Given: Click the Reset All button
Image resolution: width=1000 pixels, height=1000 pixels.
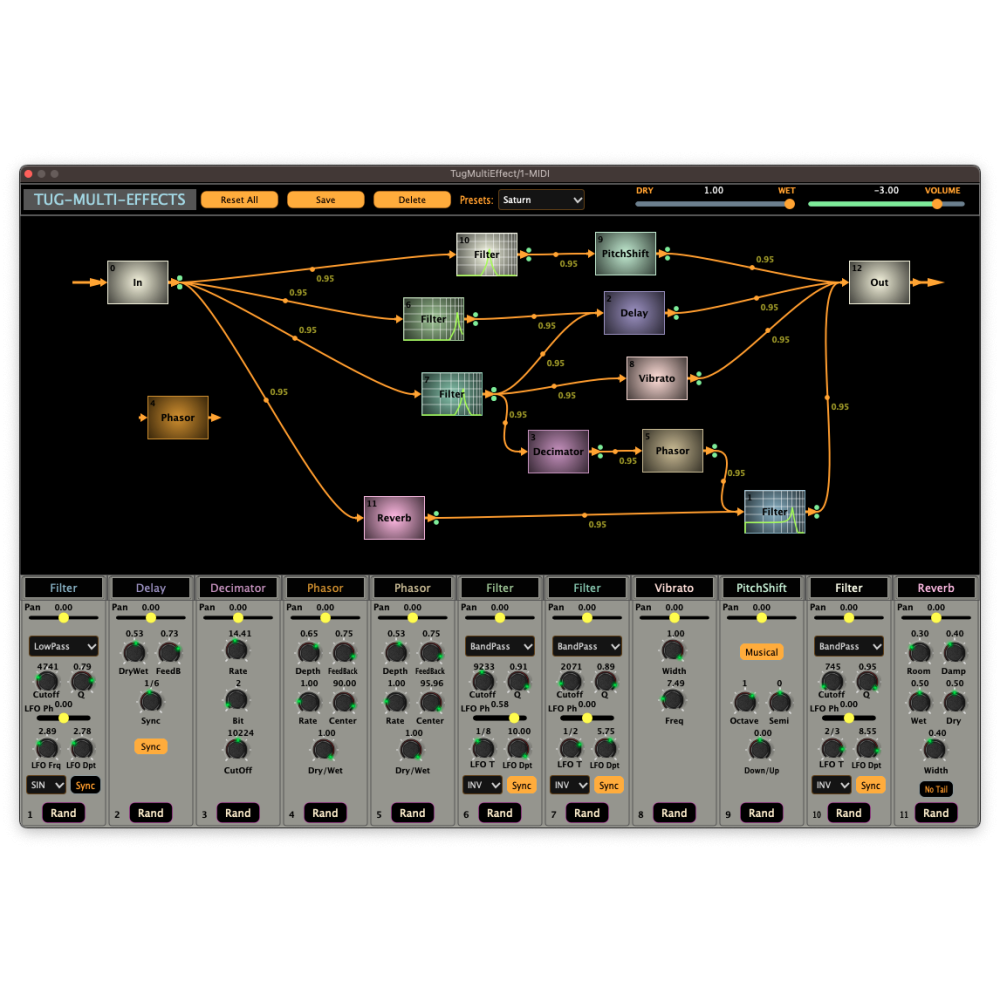Looking at the screenshot, I should pyautogui.click(x=239, y=200).
